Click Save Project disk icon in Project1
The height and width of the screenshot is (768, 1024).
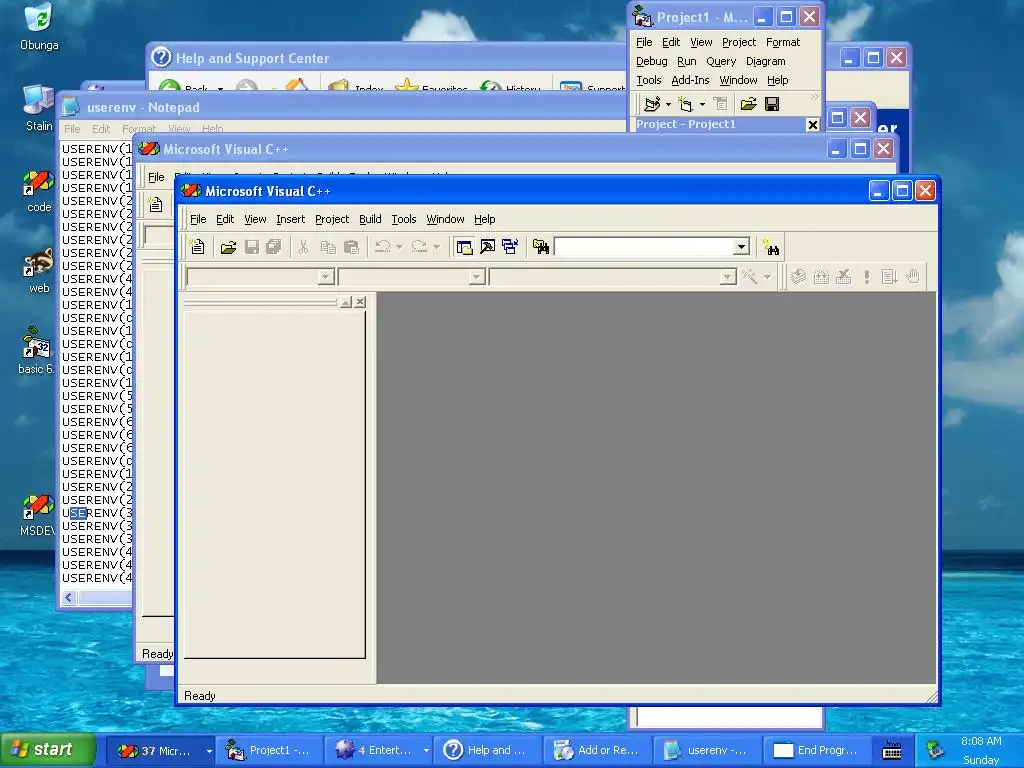pyautogui.click(x=772, y=104)
